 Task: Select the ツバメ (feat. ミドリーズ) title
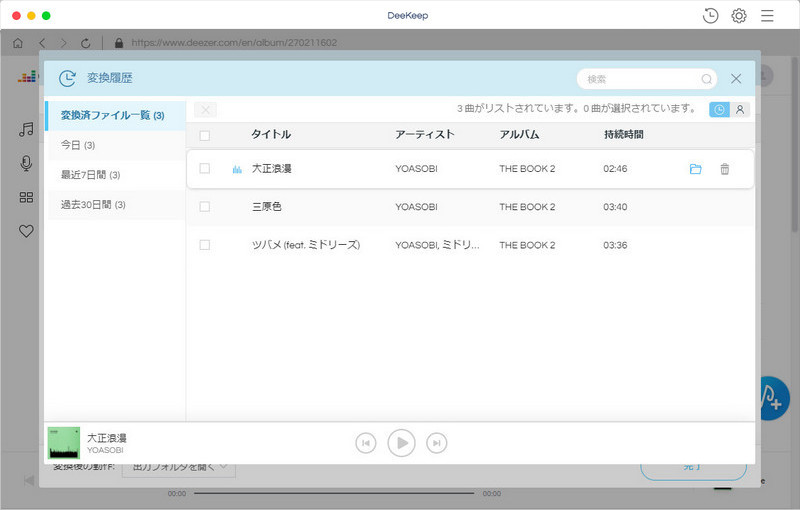306,245
